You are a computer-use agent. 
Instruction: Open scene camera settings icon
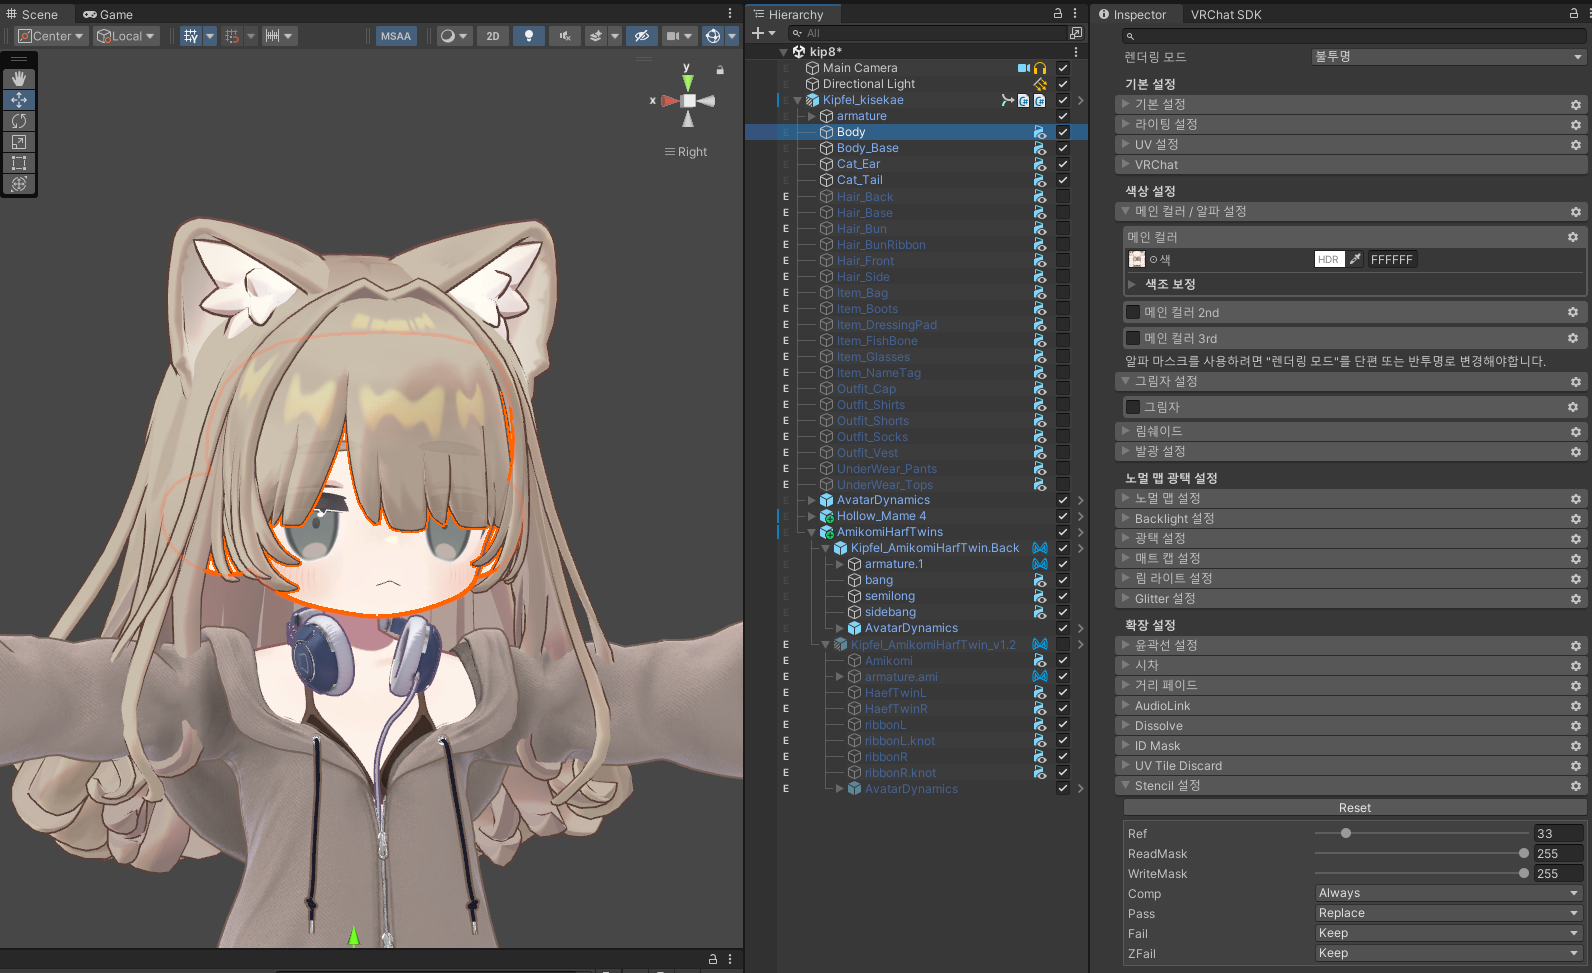tap(673, 36)
